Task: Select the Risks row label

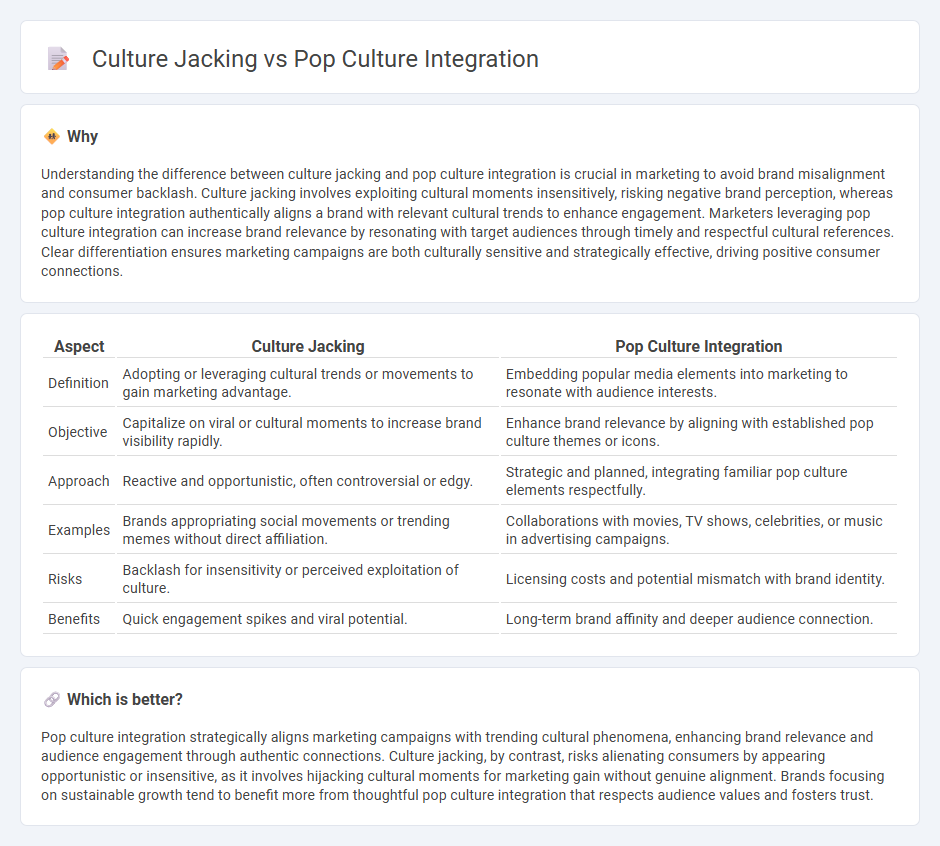Action: (x=65, y=579)
